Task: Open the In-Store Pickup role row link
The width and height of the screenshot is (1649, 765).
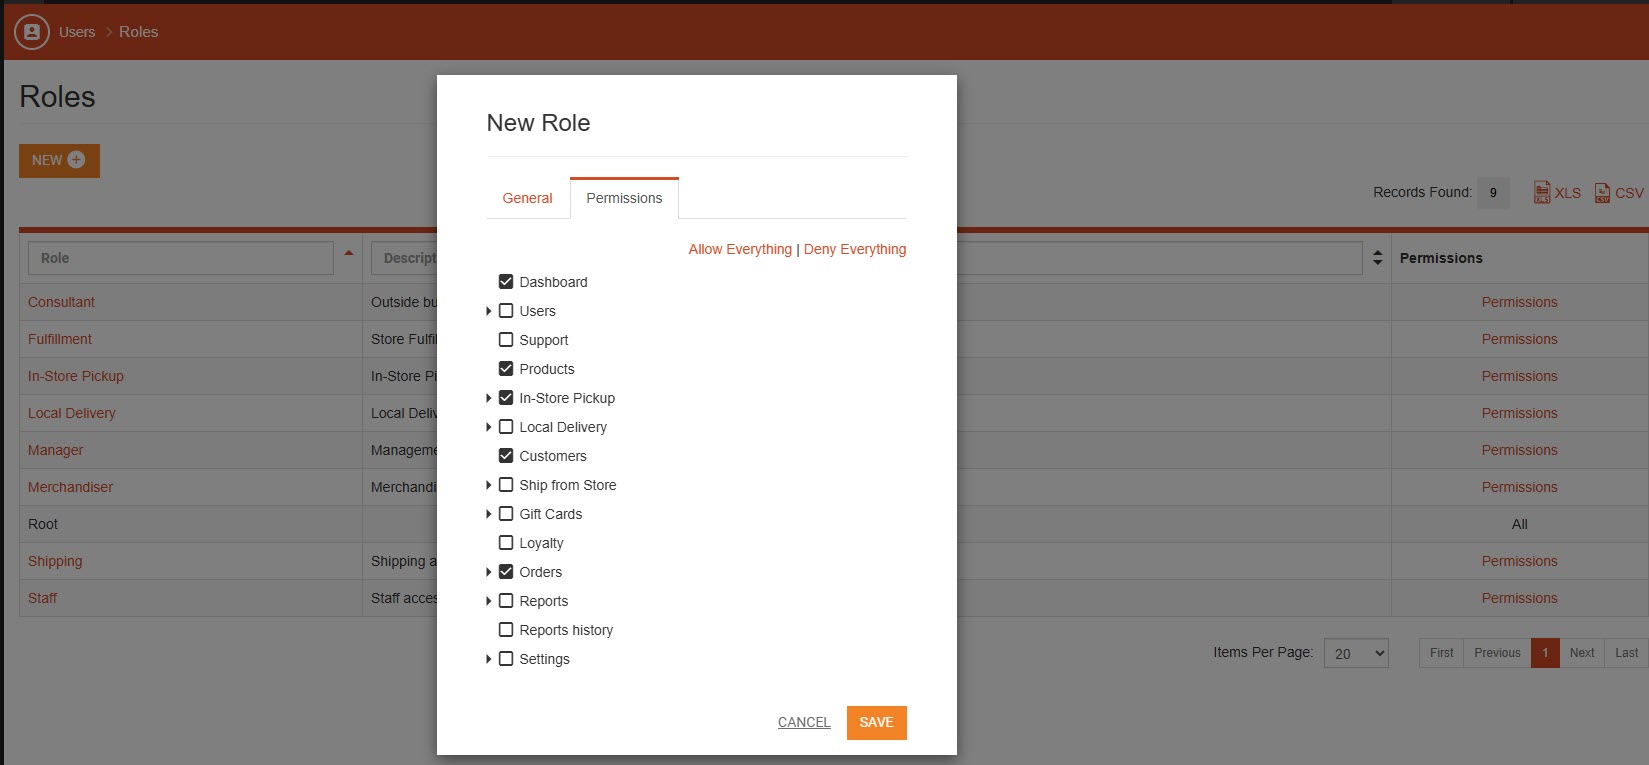Action: (x=76, y=376)
